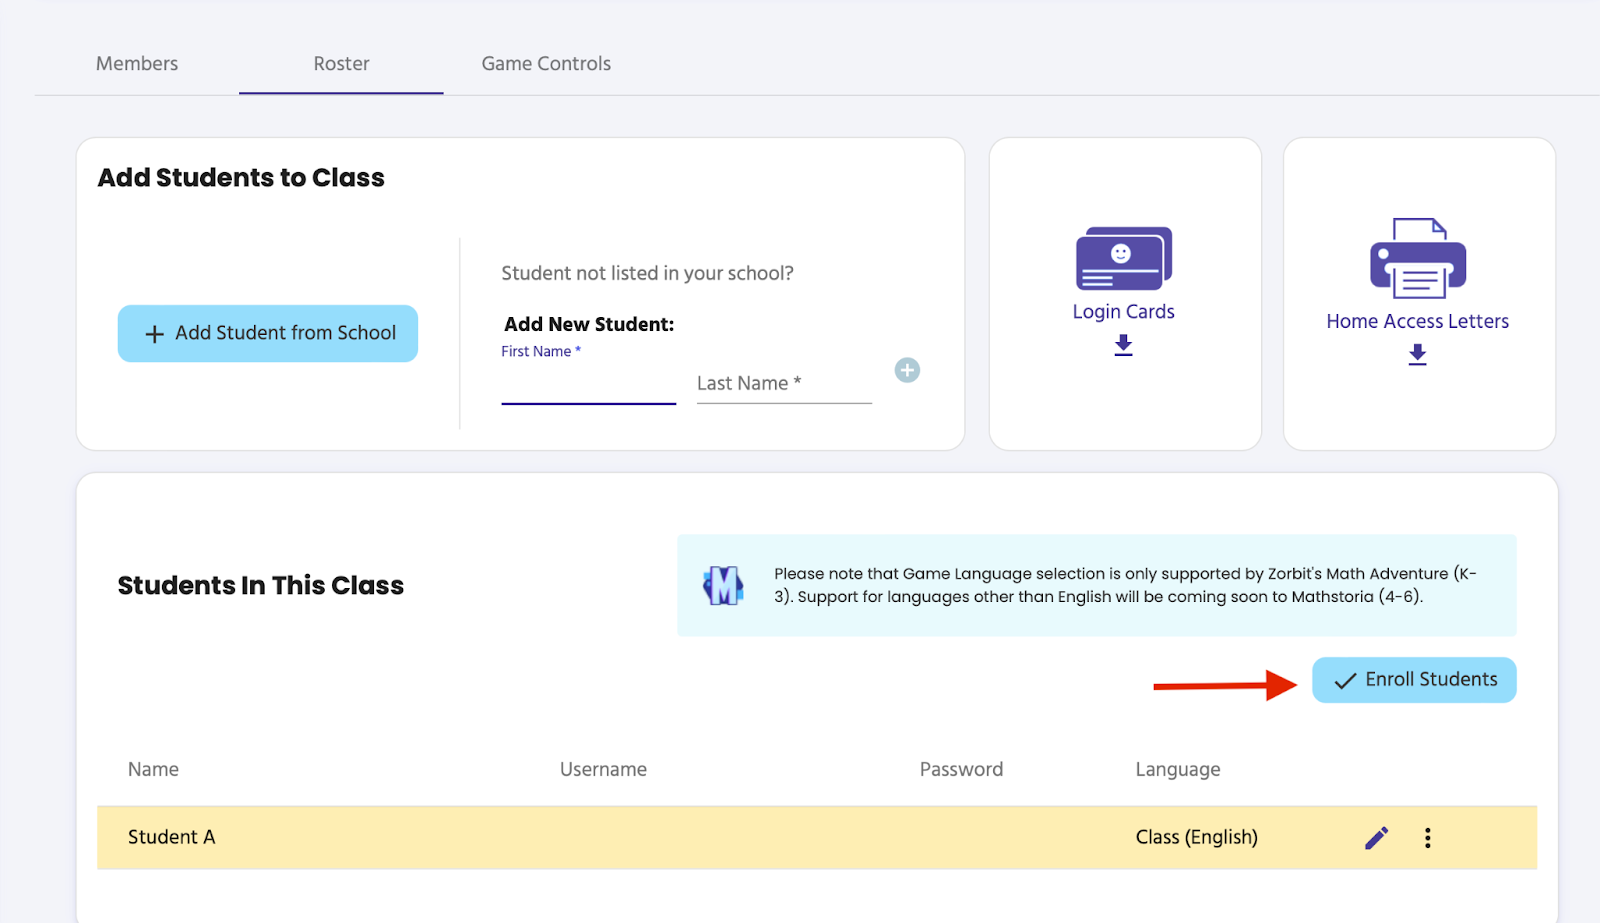This screenshot has height=923, width=1600.
Task: Edit Student A using the pencil icon
Action: [1375, 837]
